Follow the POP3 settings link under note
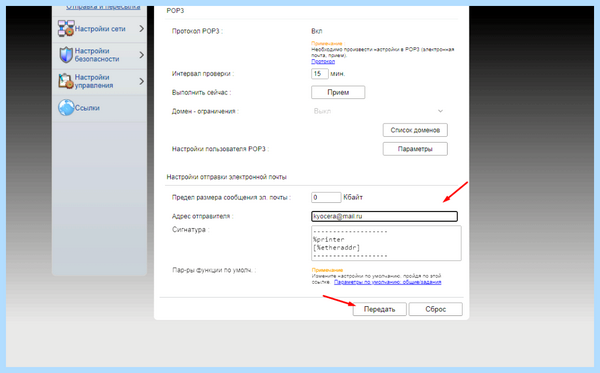 coord(323,61)
